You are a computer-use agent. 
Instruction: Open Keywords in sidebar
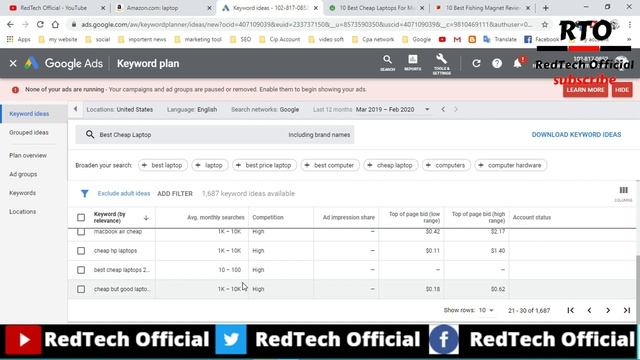(x=22, y=193)
